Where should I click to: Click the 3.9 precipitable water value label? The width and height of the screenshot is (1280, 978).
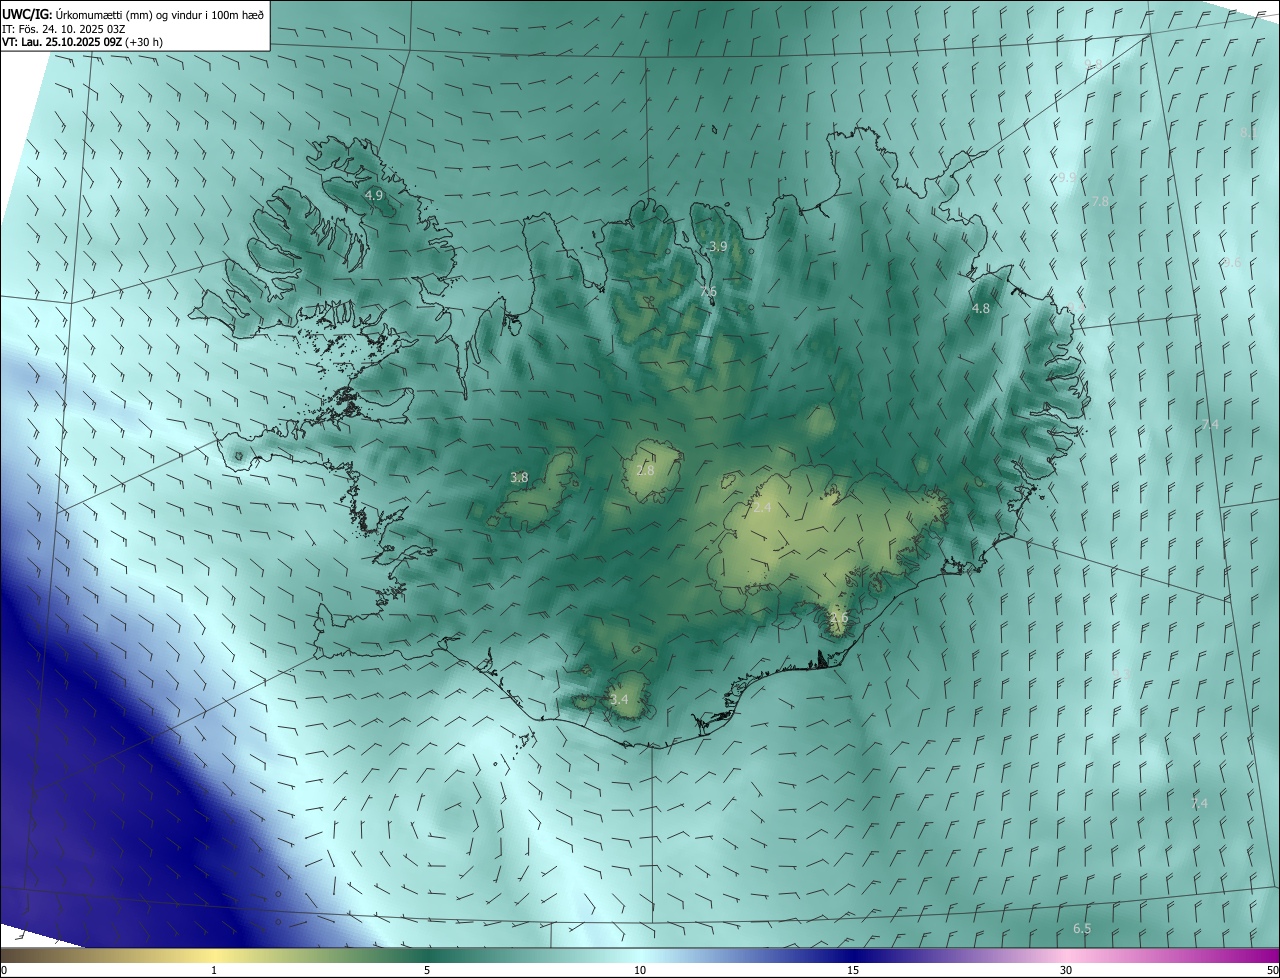click(x=718, y=246)
